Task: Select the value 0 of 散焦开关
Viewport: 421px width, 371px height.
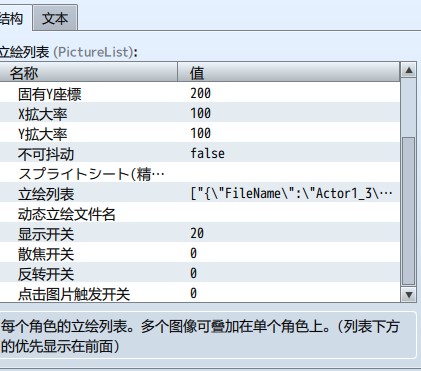Action: (x=194, y=253)
